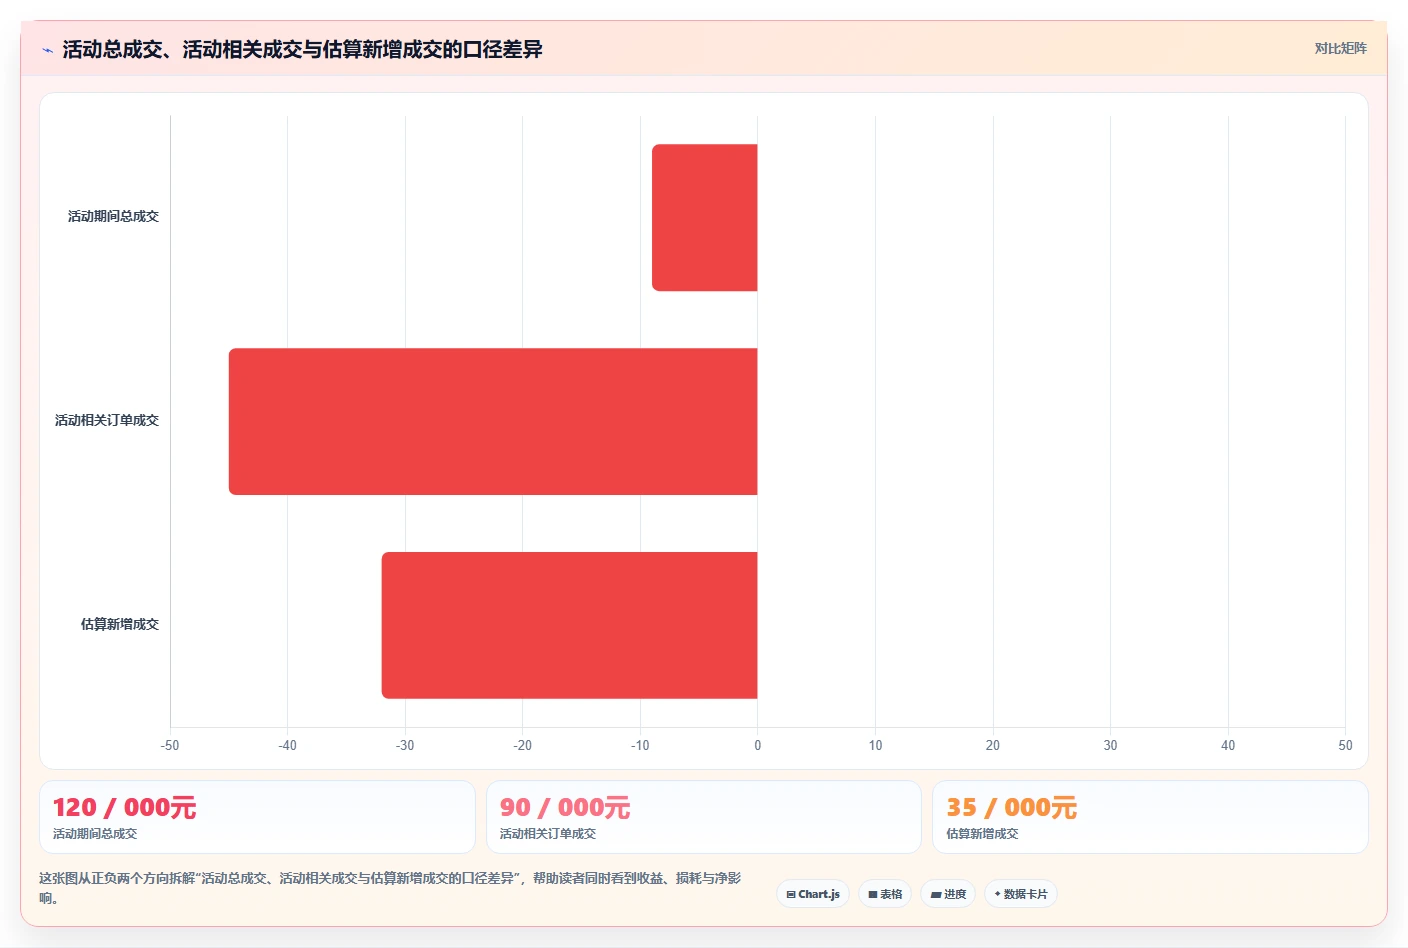Viewport: 1408px width, 948px height.
Task: Click the 表格 tag pill
Action: tap(885, 894)
